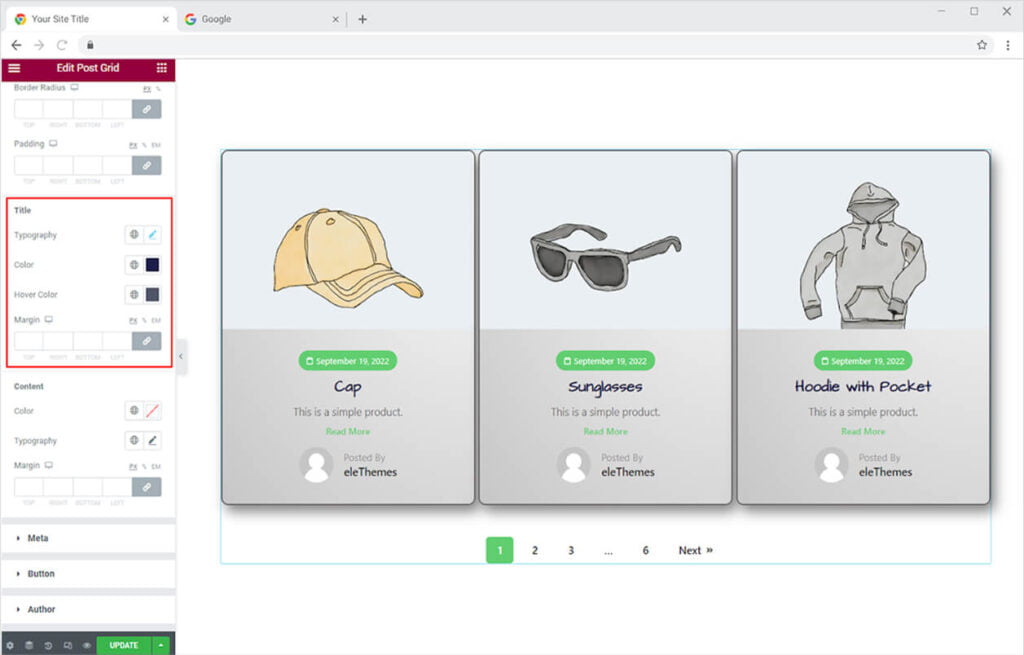Screen dimensions: 1024x655
Task: Edit Title typography with pencil icon
Action: coord(153,235)
